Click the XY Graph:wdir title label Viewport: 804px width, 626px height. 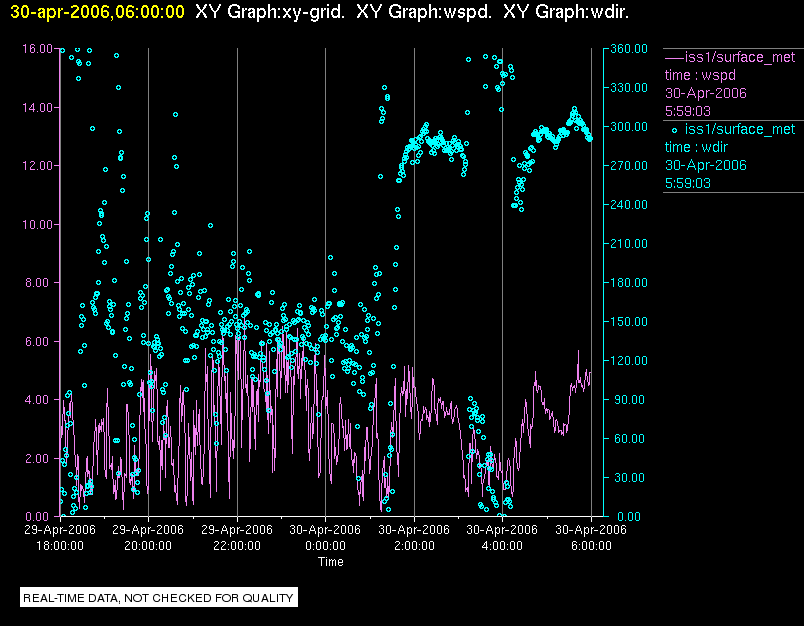(x=566, y=12)
